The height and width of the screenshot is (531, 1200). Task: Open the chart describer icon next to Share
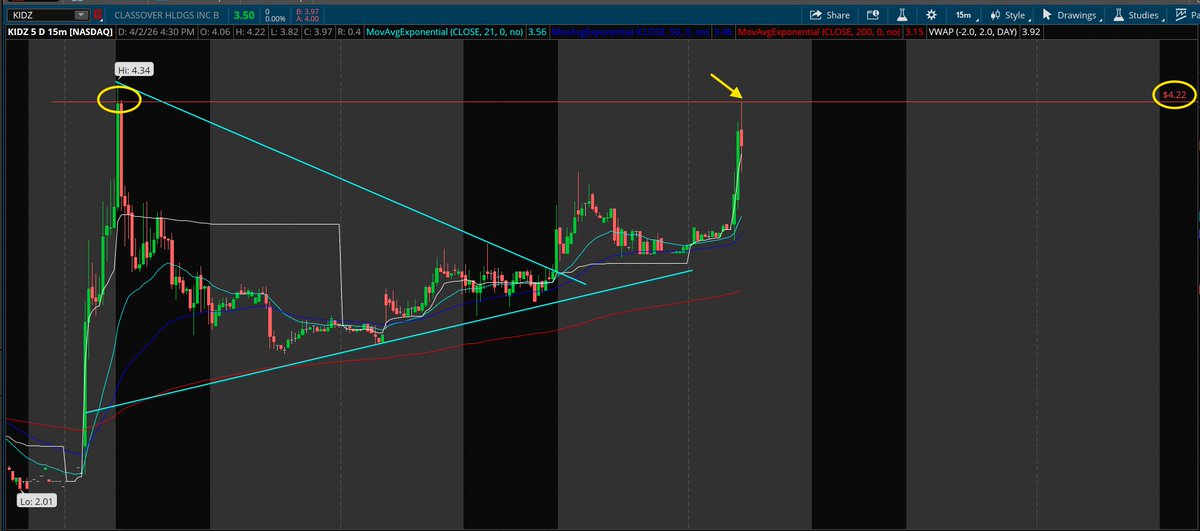coord(873,15)
